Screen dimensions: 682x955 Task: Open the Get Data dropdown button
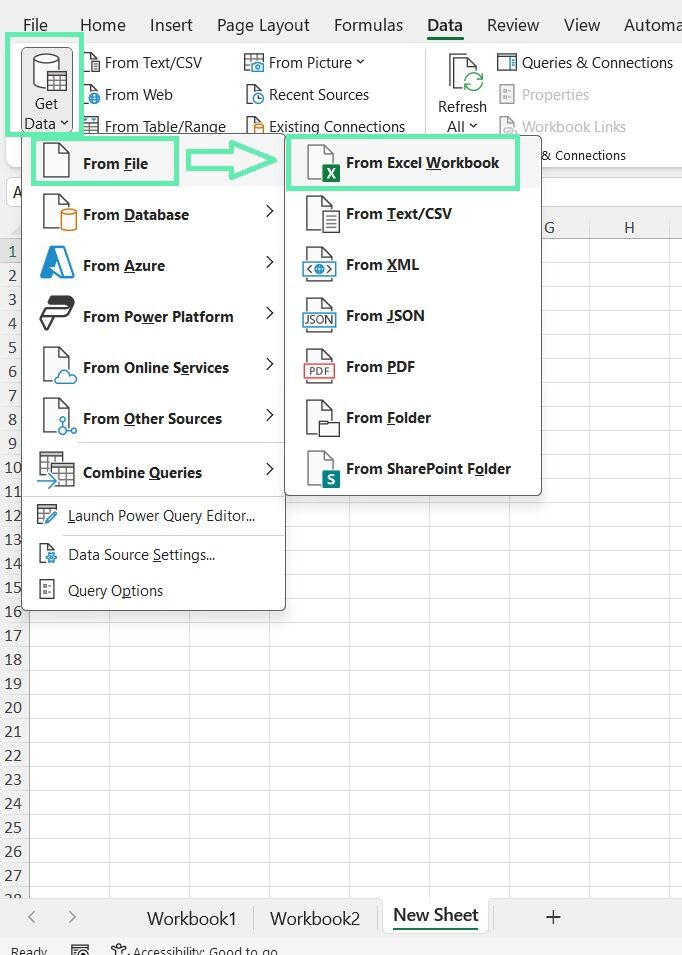[x=46, y=90]
